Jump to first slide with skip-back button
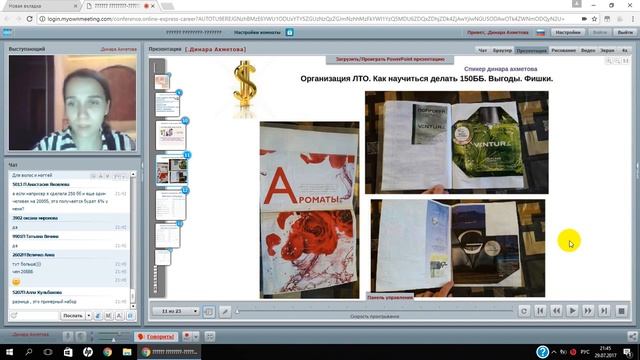 click(540, 311)
